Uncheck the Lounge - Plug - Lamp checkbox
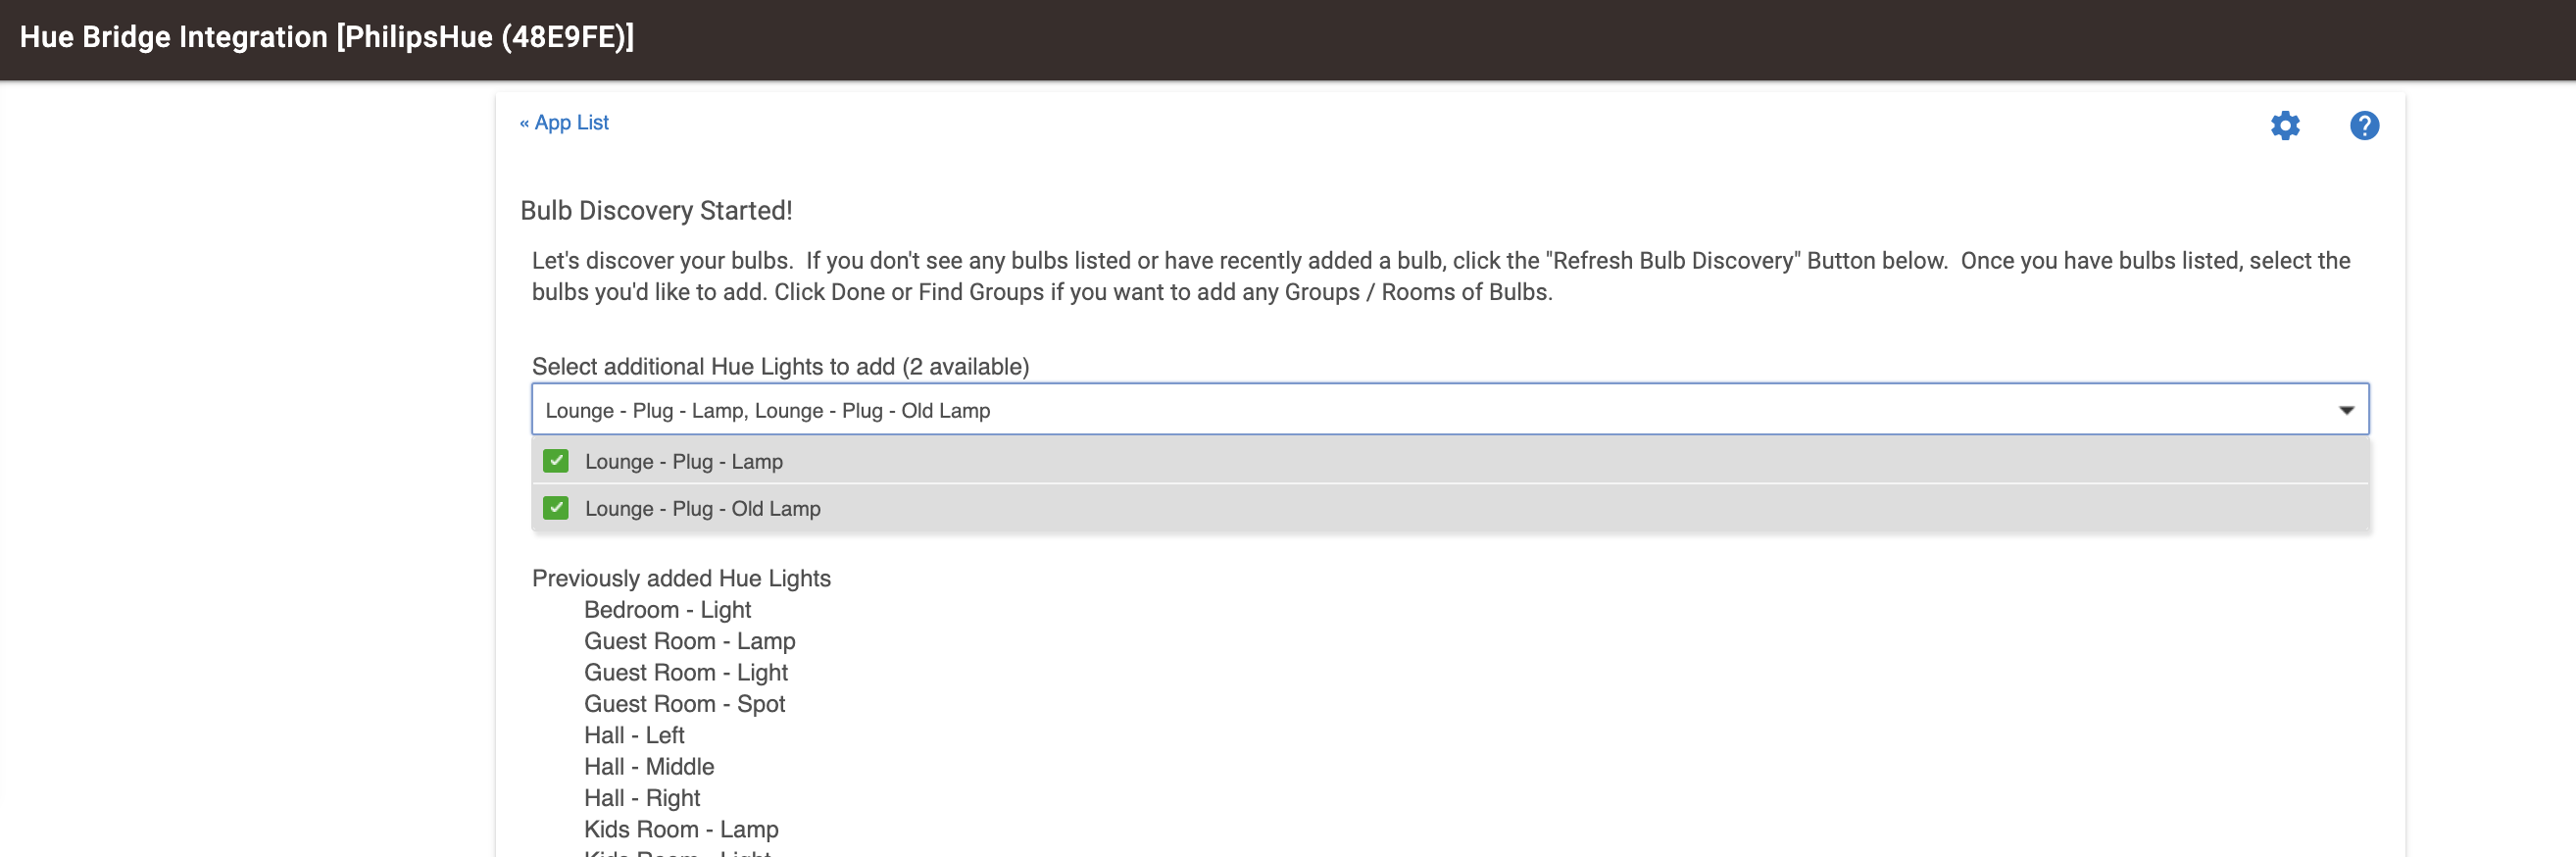 [x=556, y=461]
